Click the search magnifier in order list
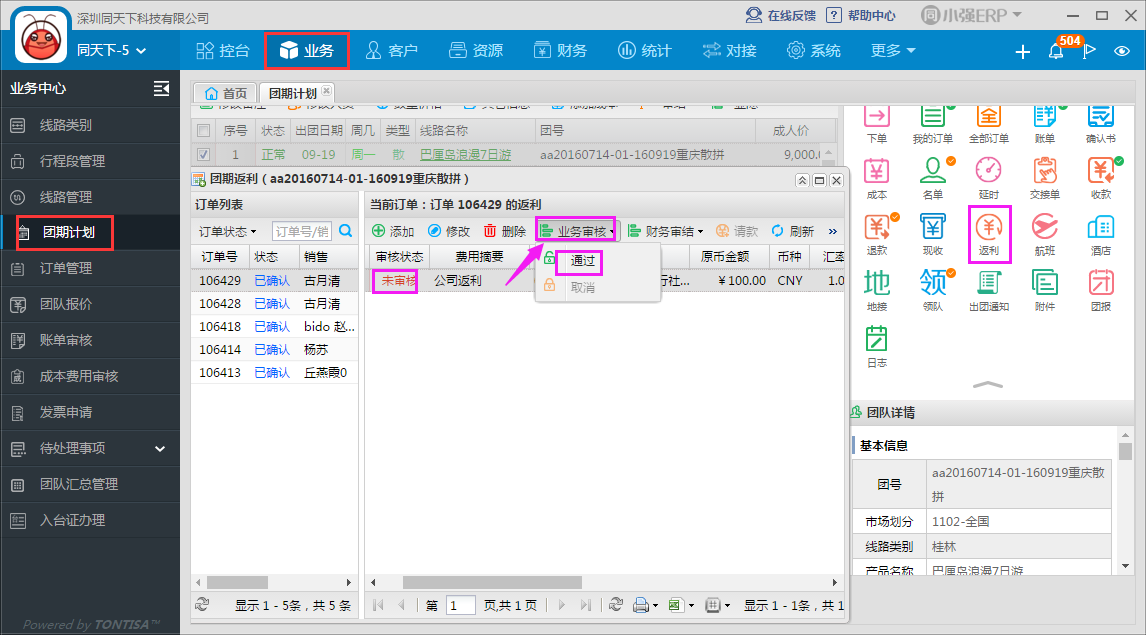1146x635 pixels. coord(346,231)
